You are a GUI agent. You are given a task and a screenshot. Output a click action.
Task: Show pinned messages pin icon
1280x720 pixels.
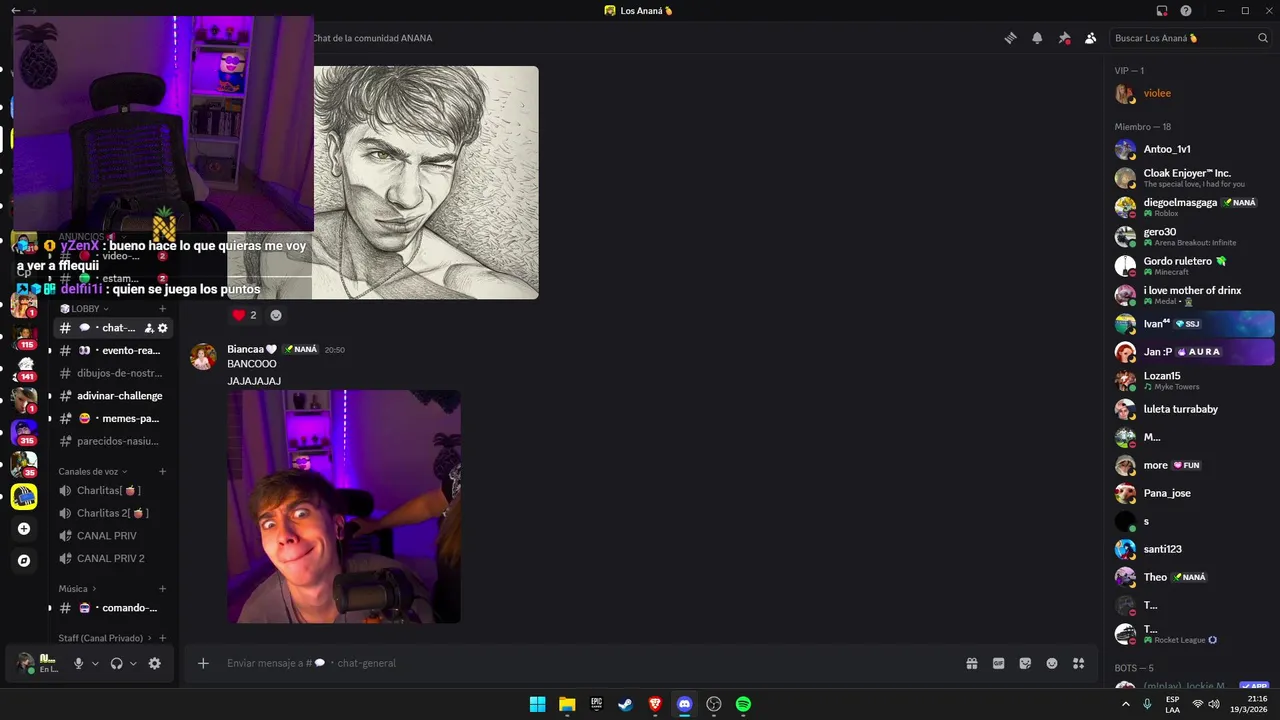point(1064,38)
